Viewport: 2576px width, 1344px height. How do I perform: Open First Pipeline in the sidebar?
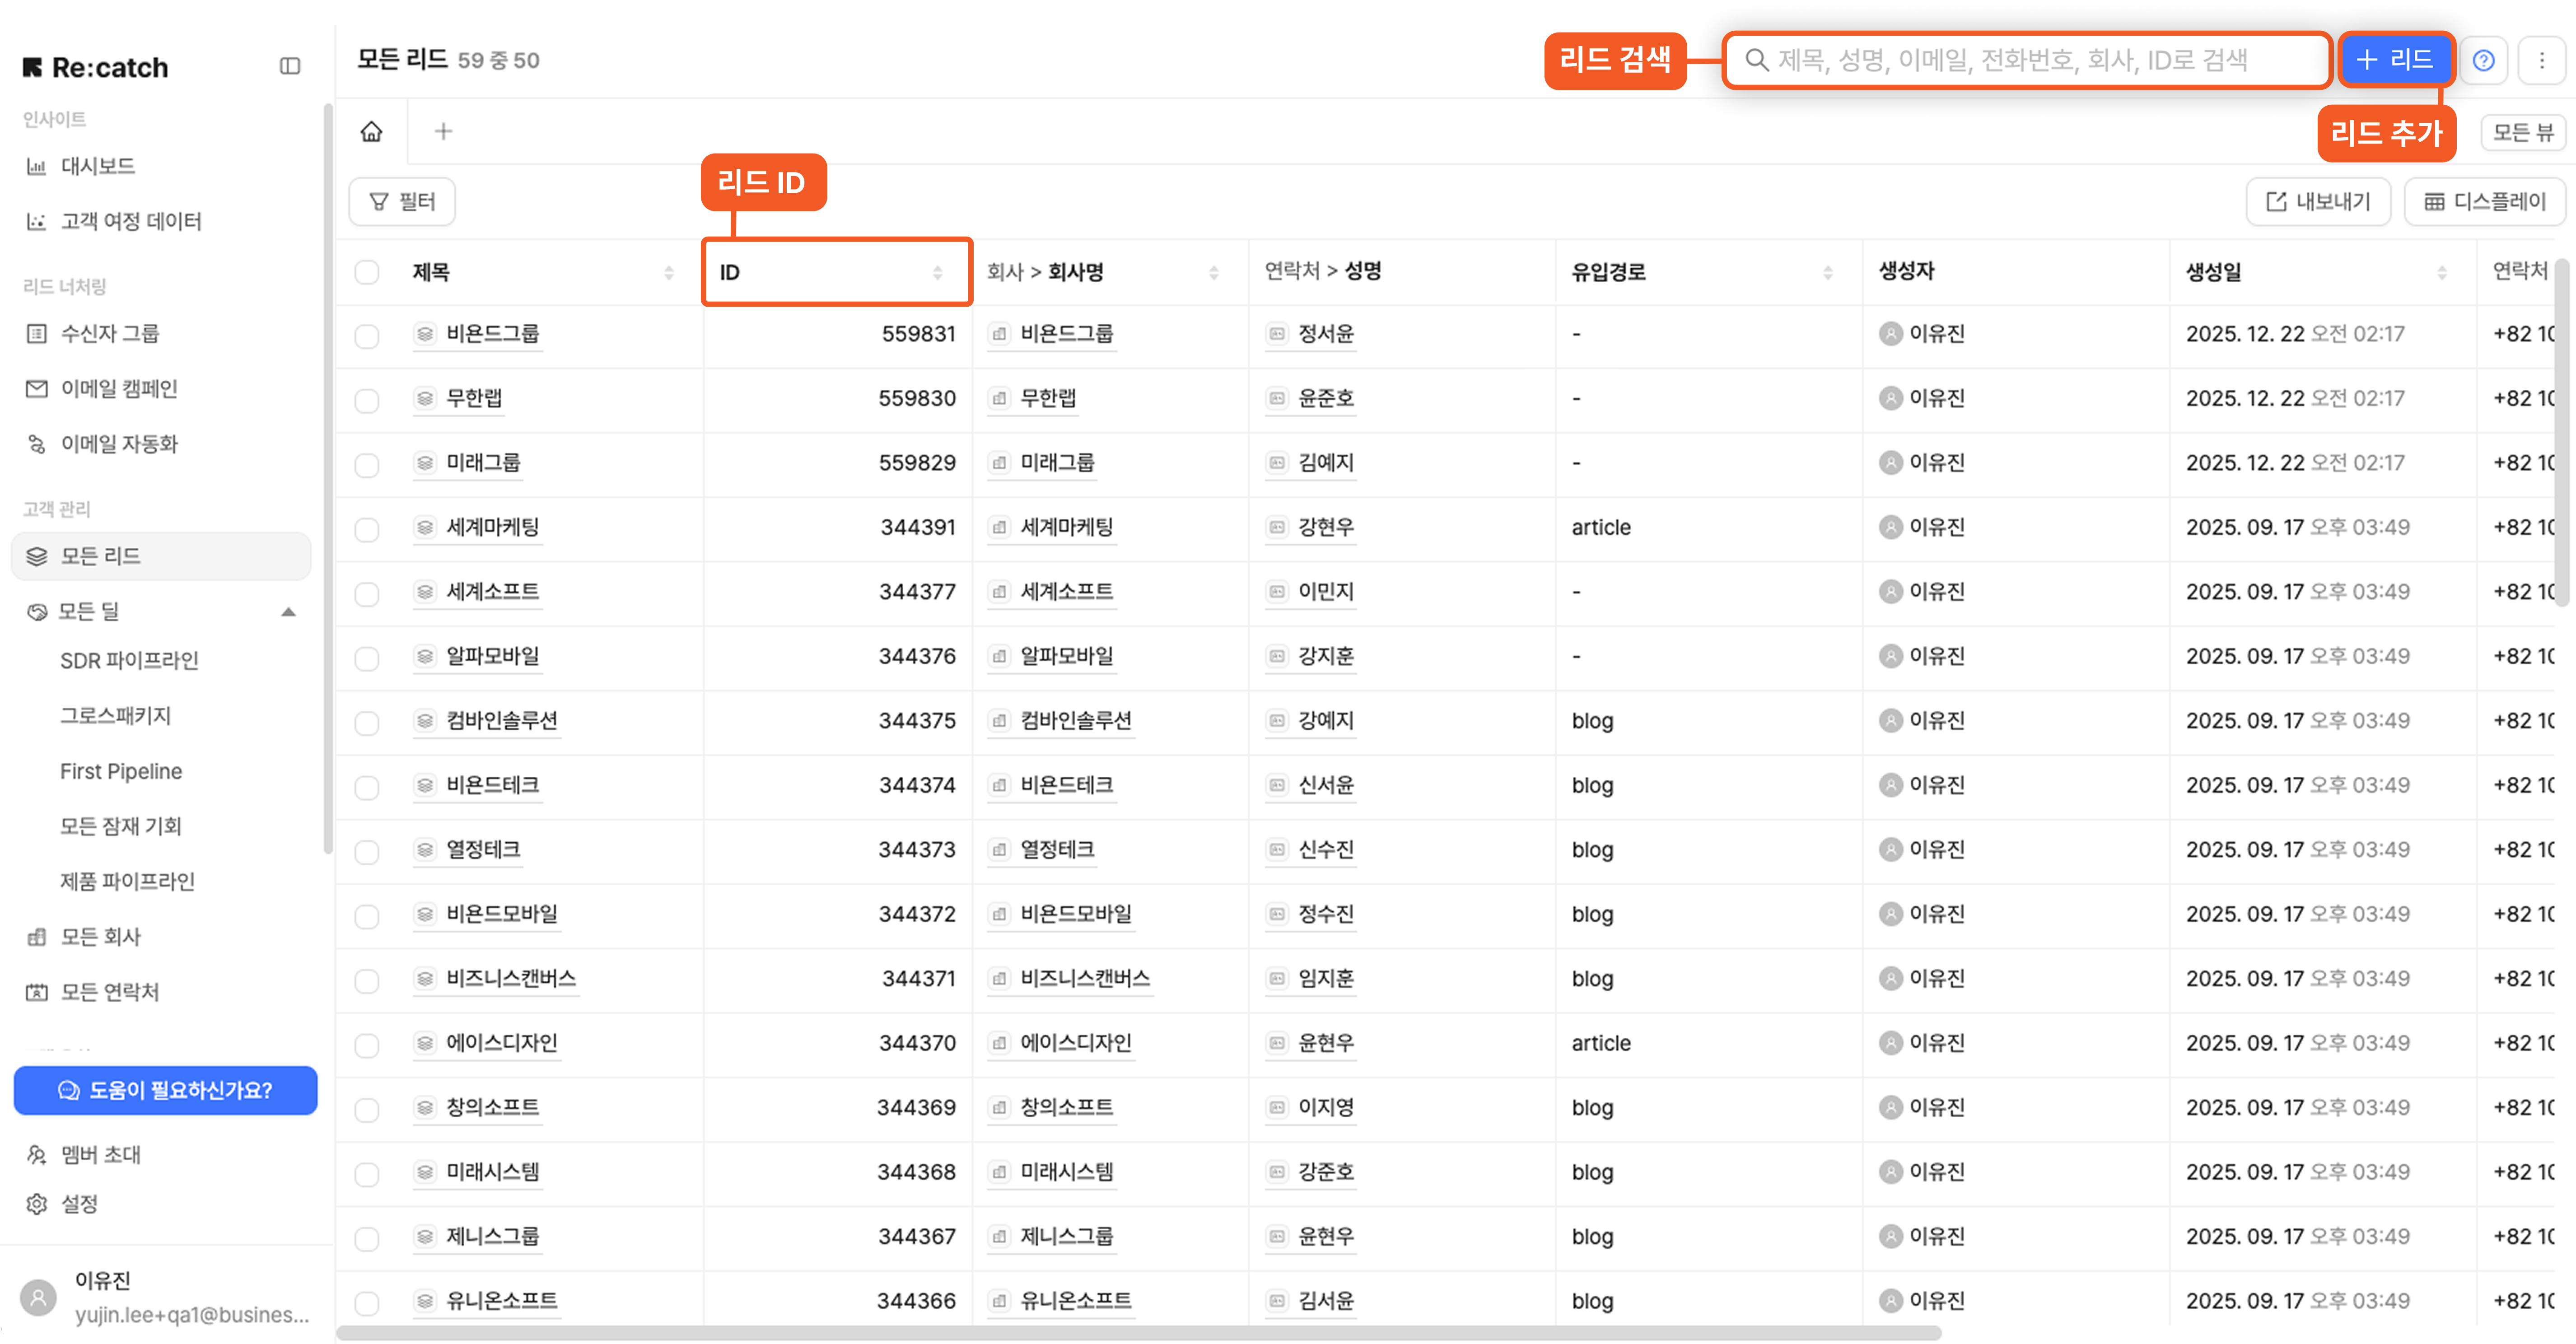121,771
